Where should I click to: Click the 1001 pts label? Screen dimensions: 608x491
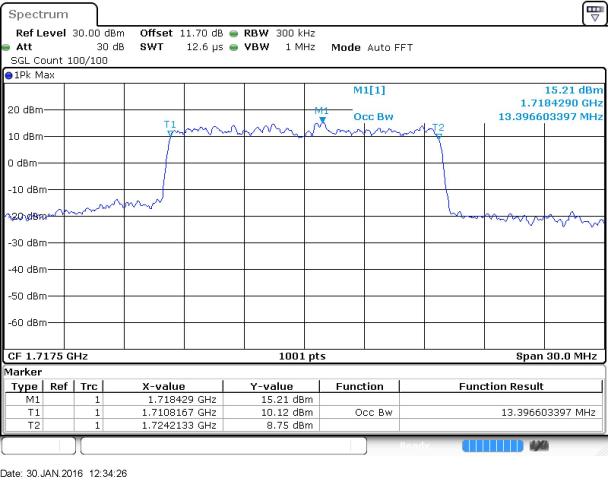pos(302,356)
